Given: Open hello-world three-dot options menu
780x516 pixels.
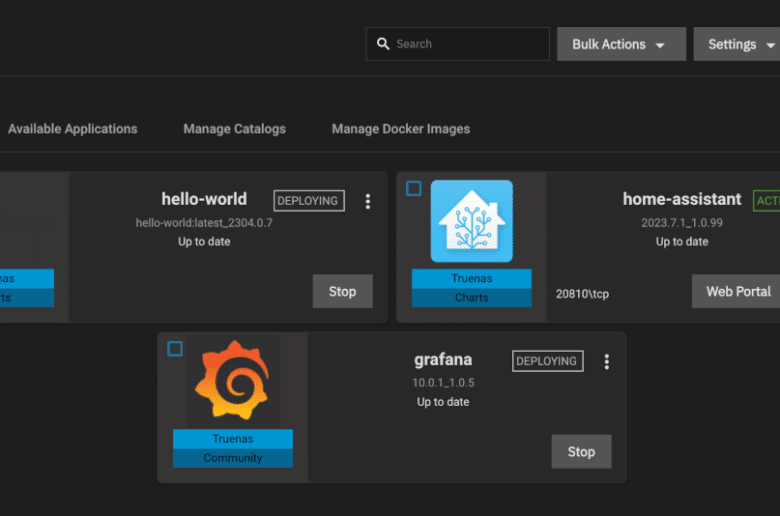Looking at the screenshot, I should pyautogui.click(x=368, y=202).
